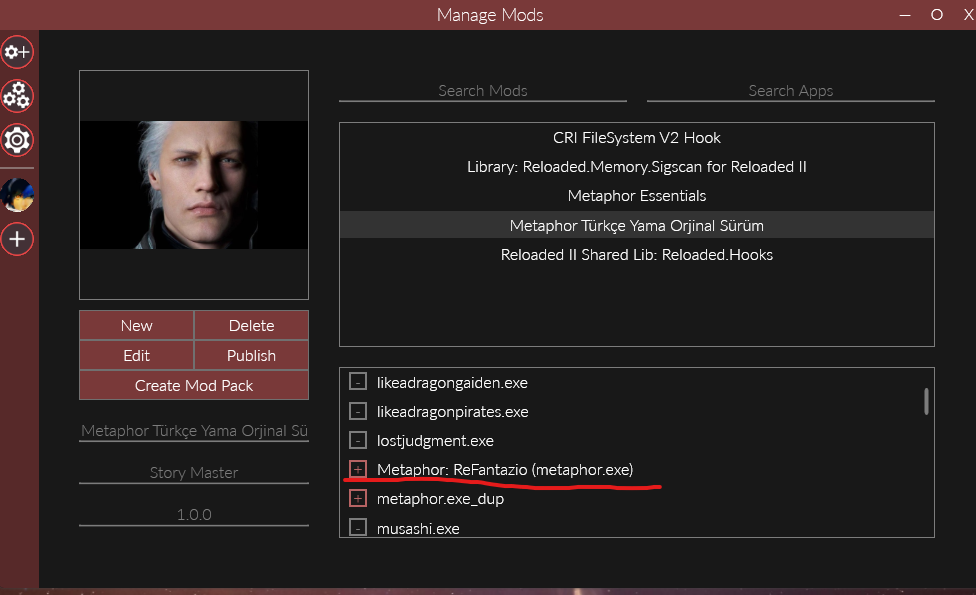Image resolution: width=976 pixels, height=595 pixels.
Task: Select the game avatar icon in sidebar
Action: pyautogui.click(x=17, y=195)
